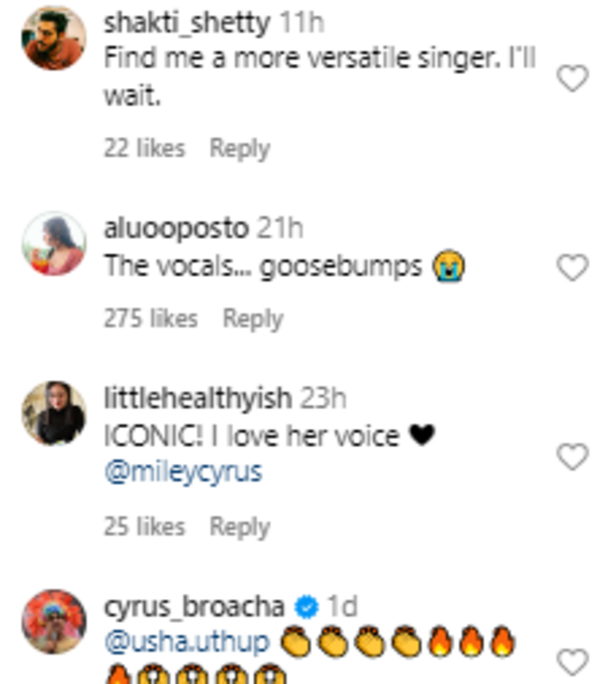View 22 likes on shakti_shetty's comment

144,148
